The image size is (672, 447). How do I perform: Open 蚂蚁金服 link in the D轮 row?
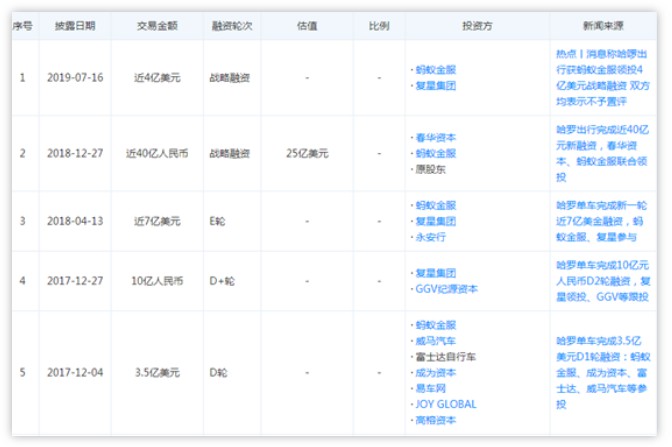(435, 325)
